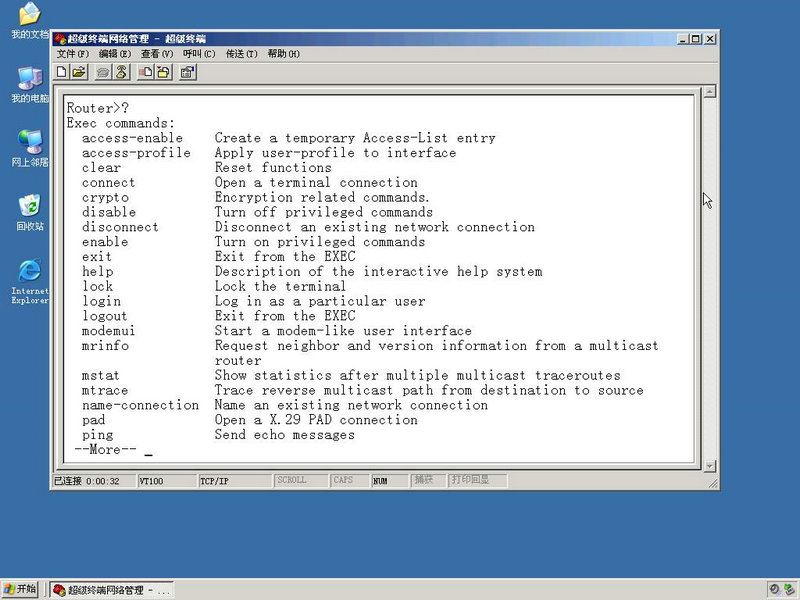This screenshot has width=800, height=600.
Task: Click the Send file toolbar icon
Action: pos(146,72)
